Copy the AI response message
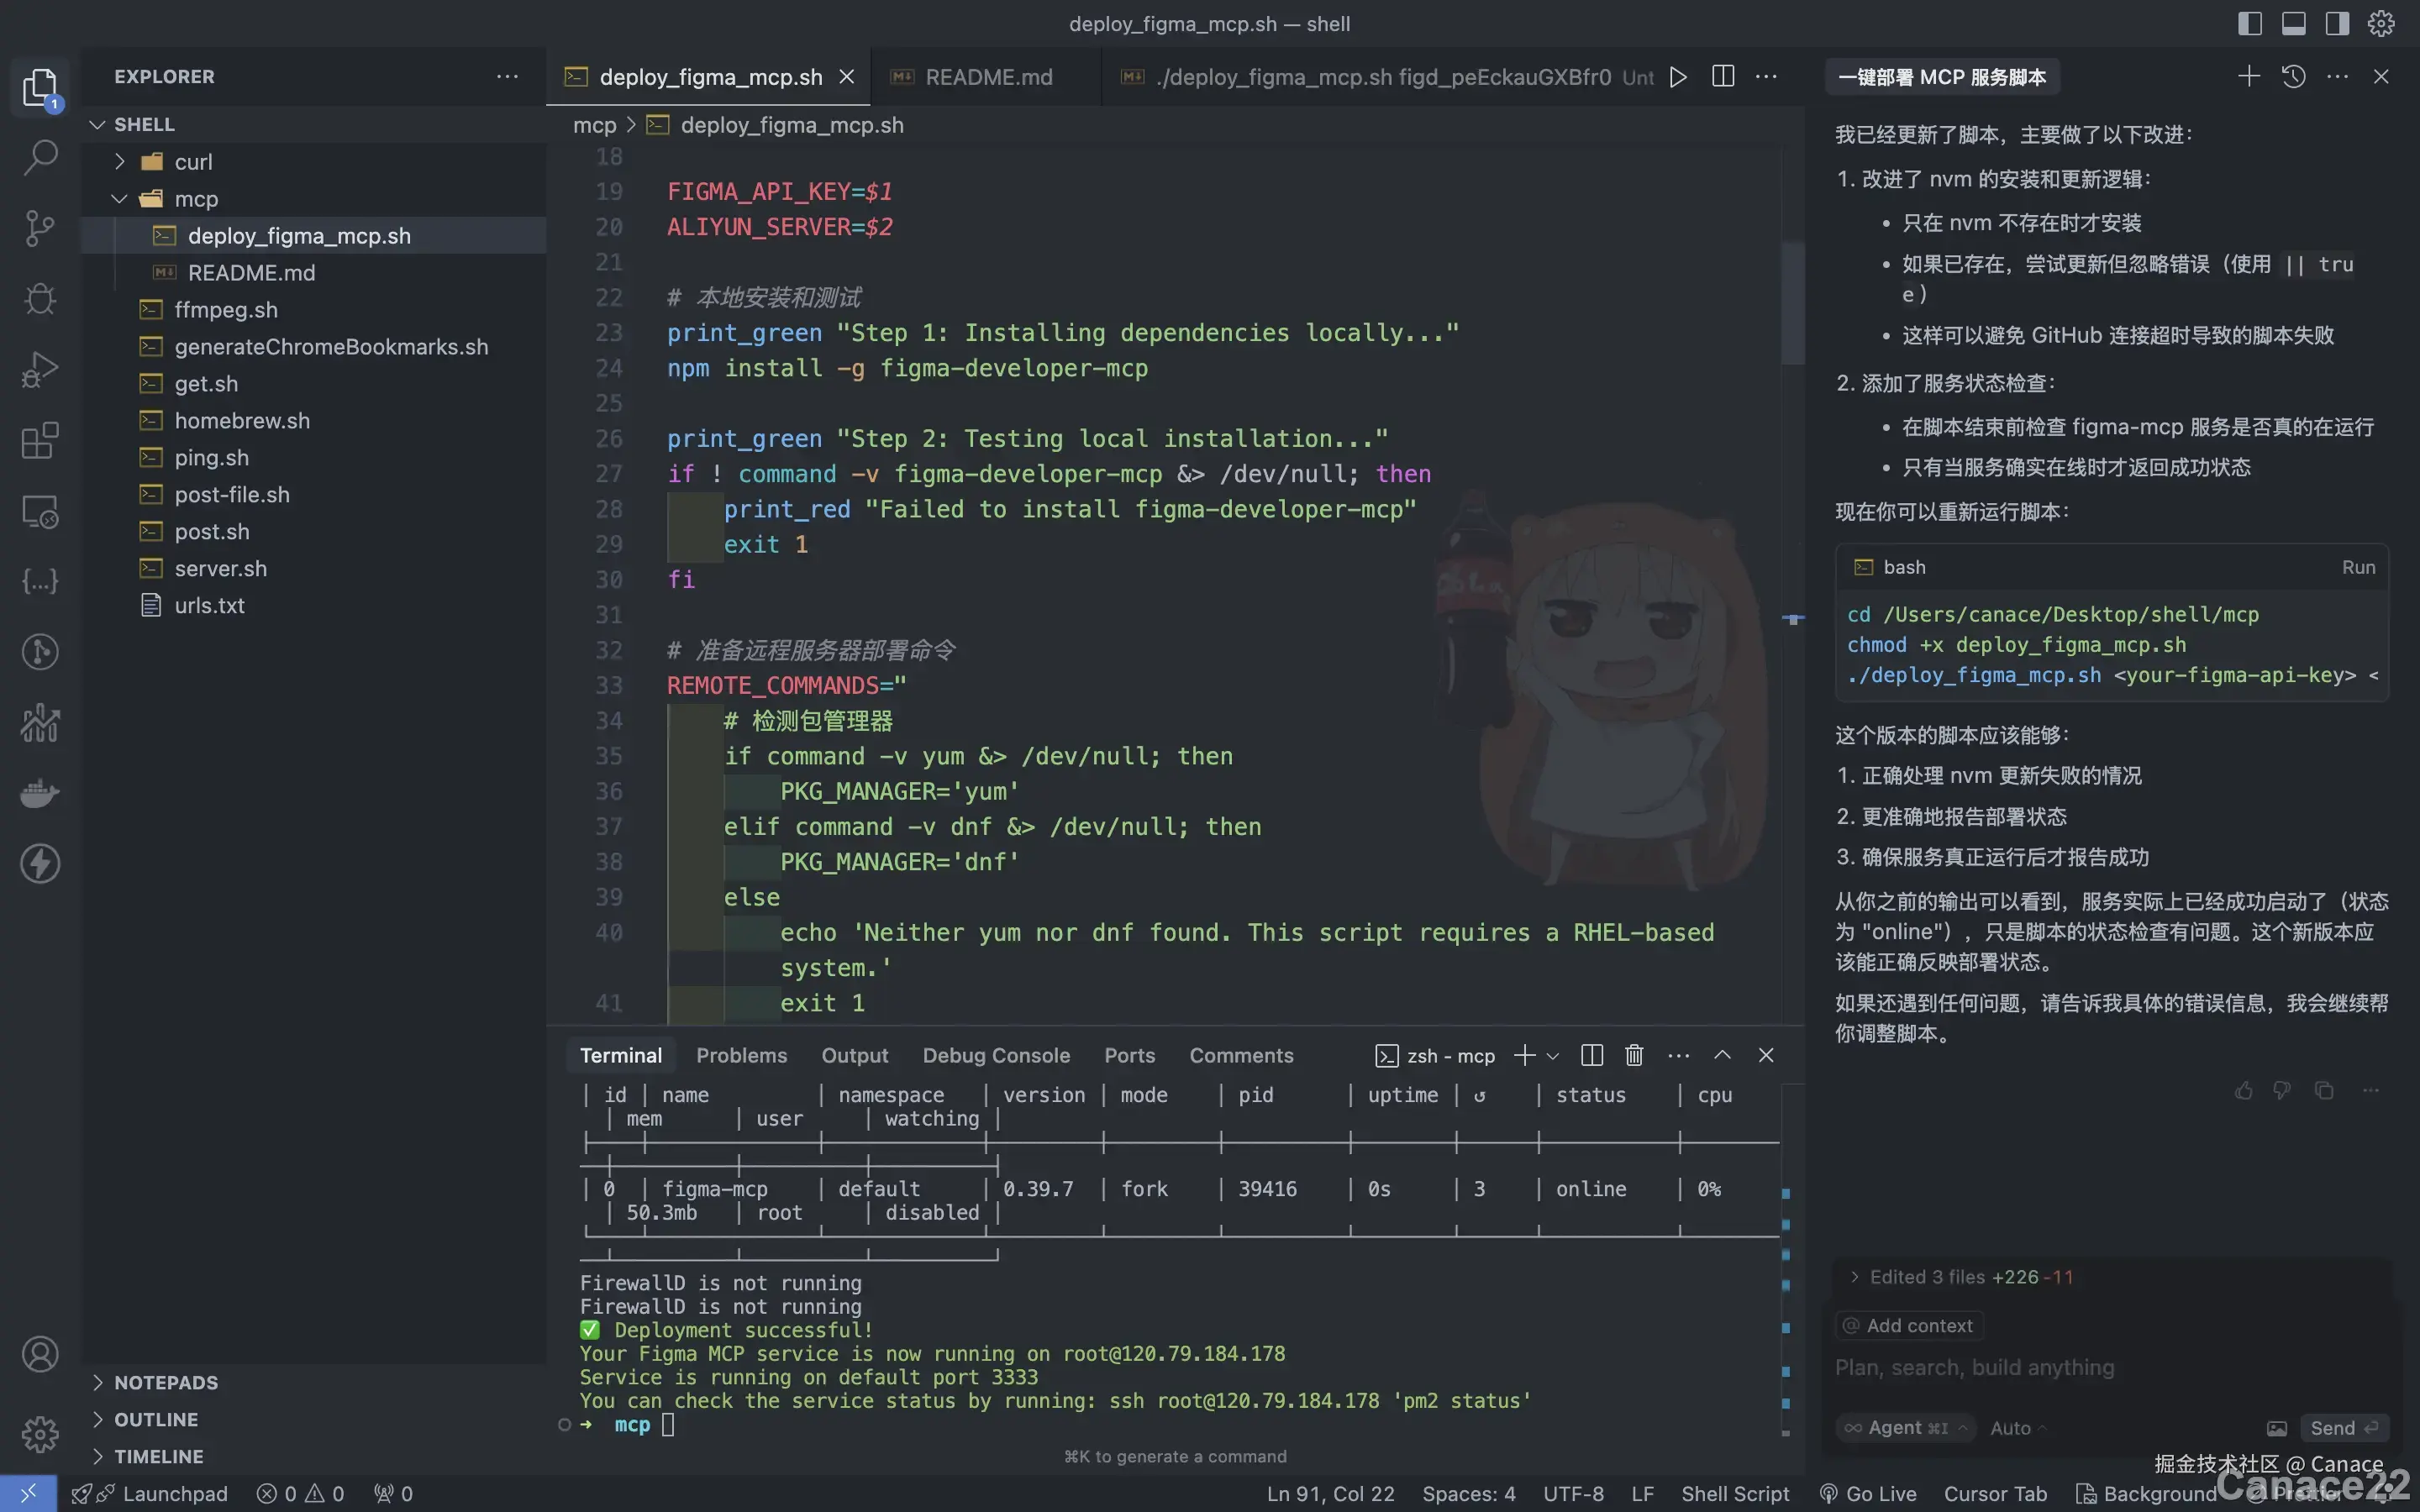 [x=2324, y=1090]
